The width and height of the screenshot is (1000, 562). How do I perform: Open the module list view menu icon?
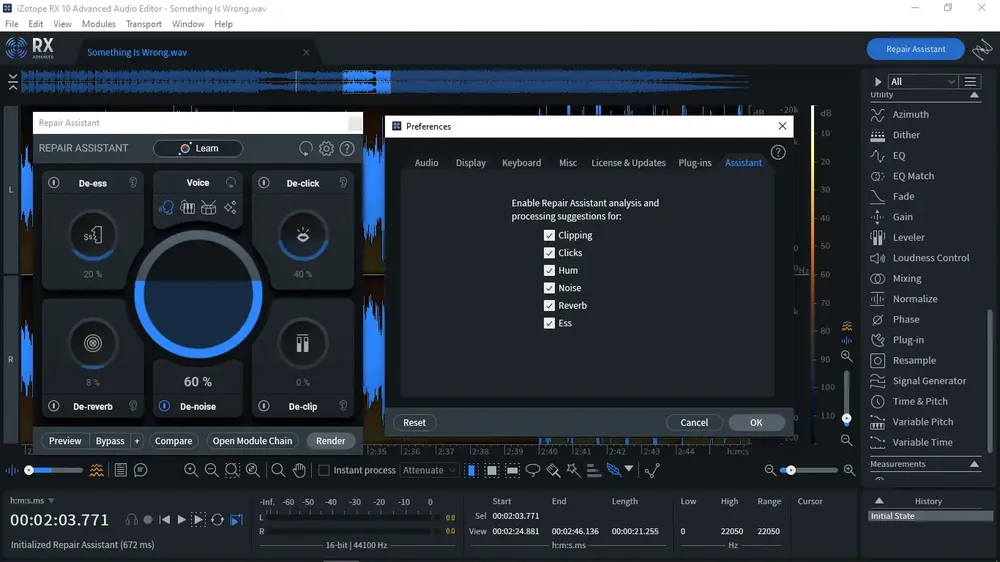[970, 82]
